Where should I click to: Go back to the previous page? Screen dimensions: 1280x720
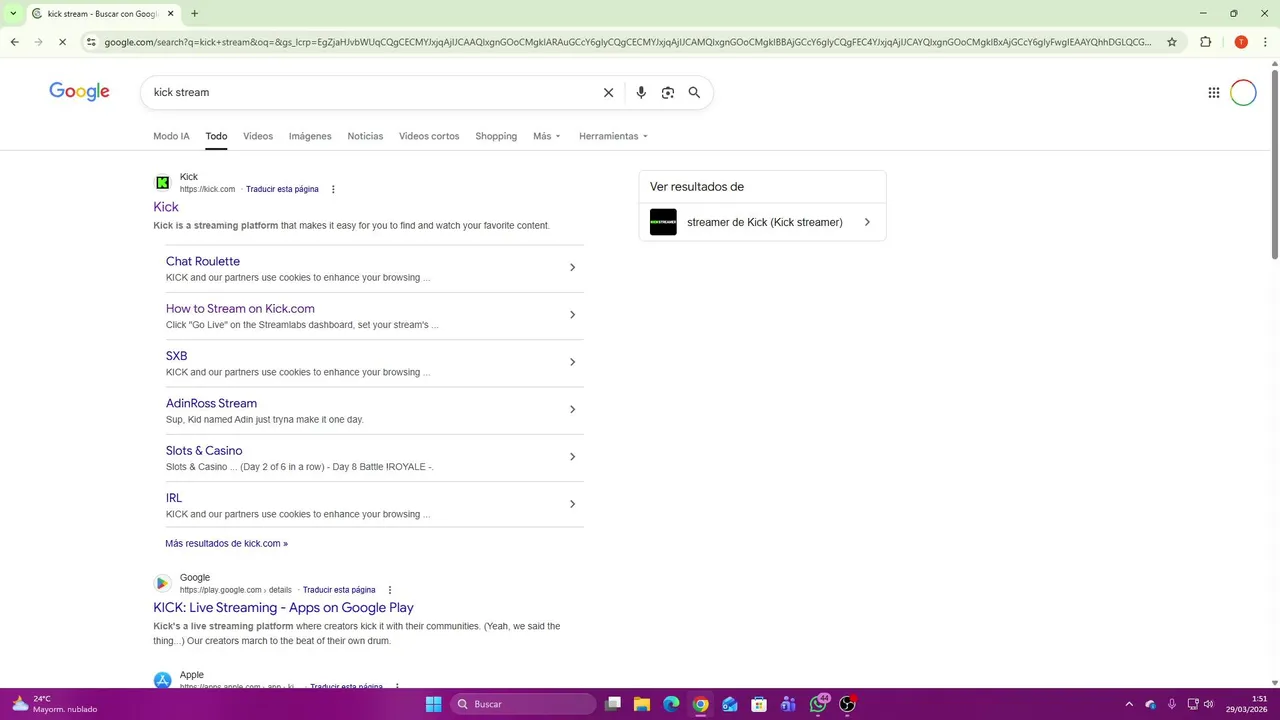(x=14, y=42)
